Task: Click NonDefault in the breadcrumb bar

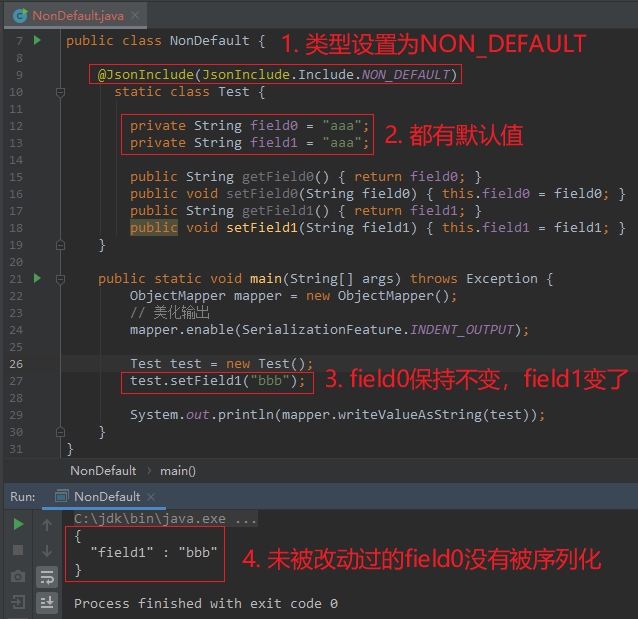Action: coord(103,471)
